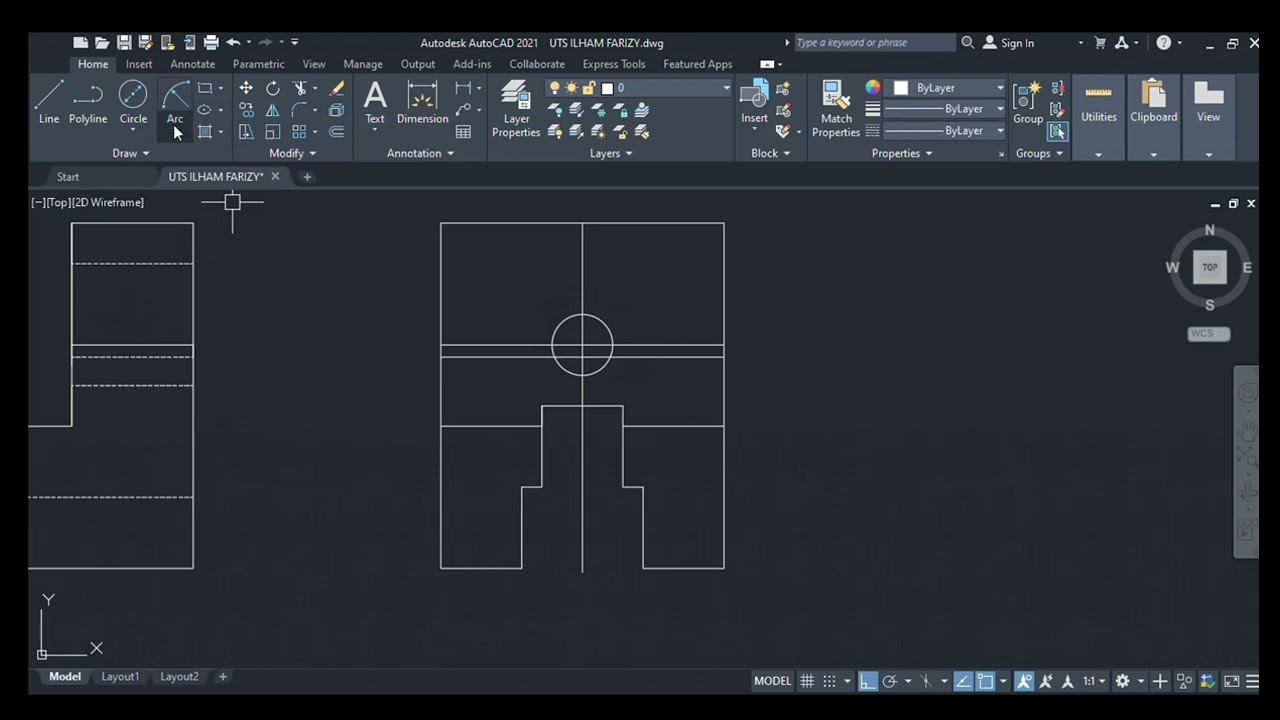Screen dimensions: 1280x720
Task: Pick the Move tool in Modify panel
Action: coord(246,88)
